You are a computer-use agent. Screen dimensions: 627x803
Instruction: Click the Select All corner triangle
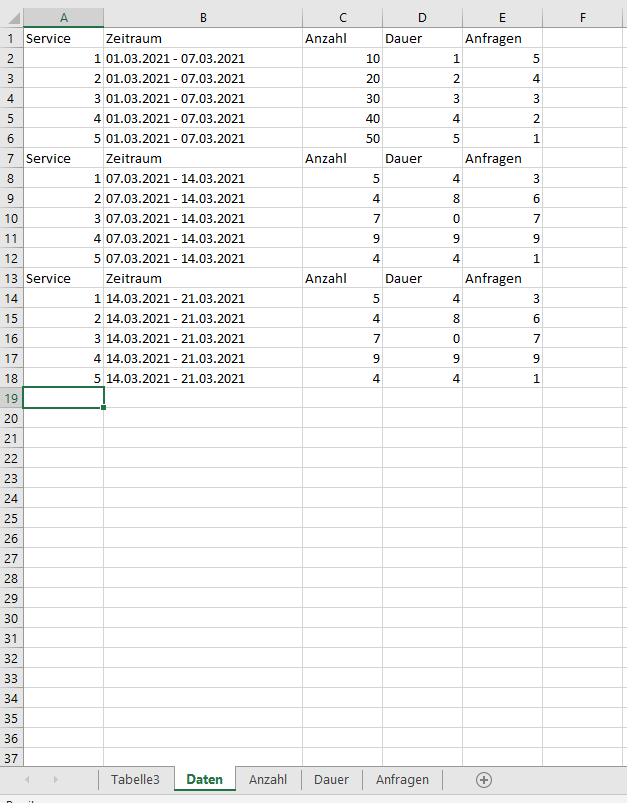click(x=14, y=18)
